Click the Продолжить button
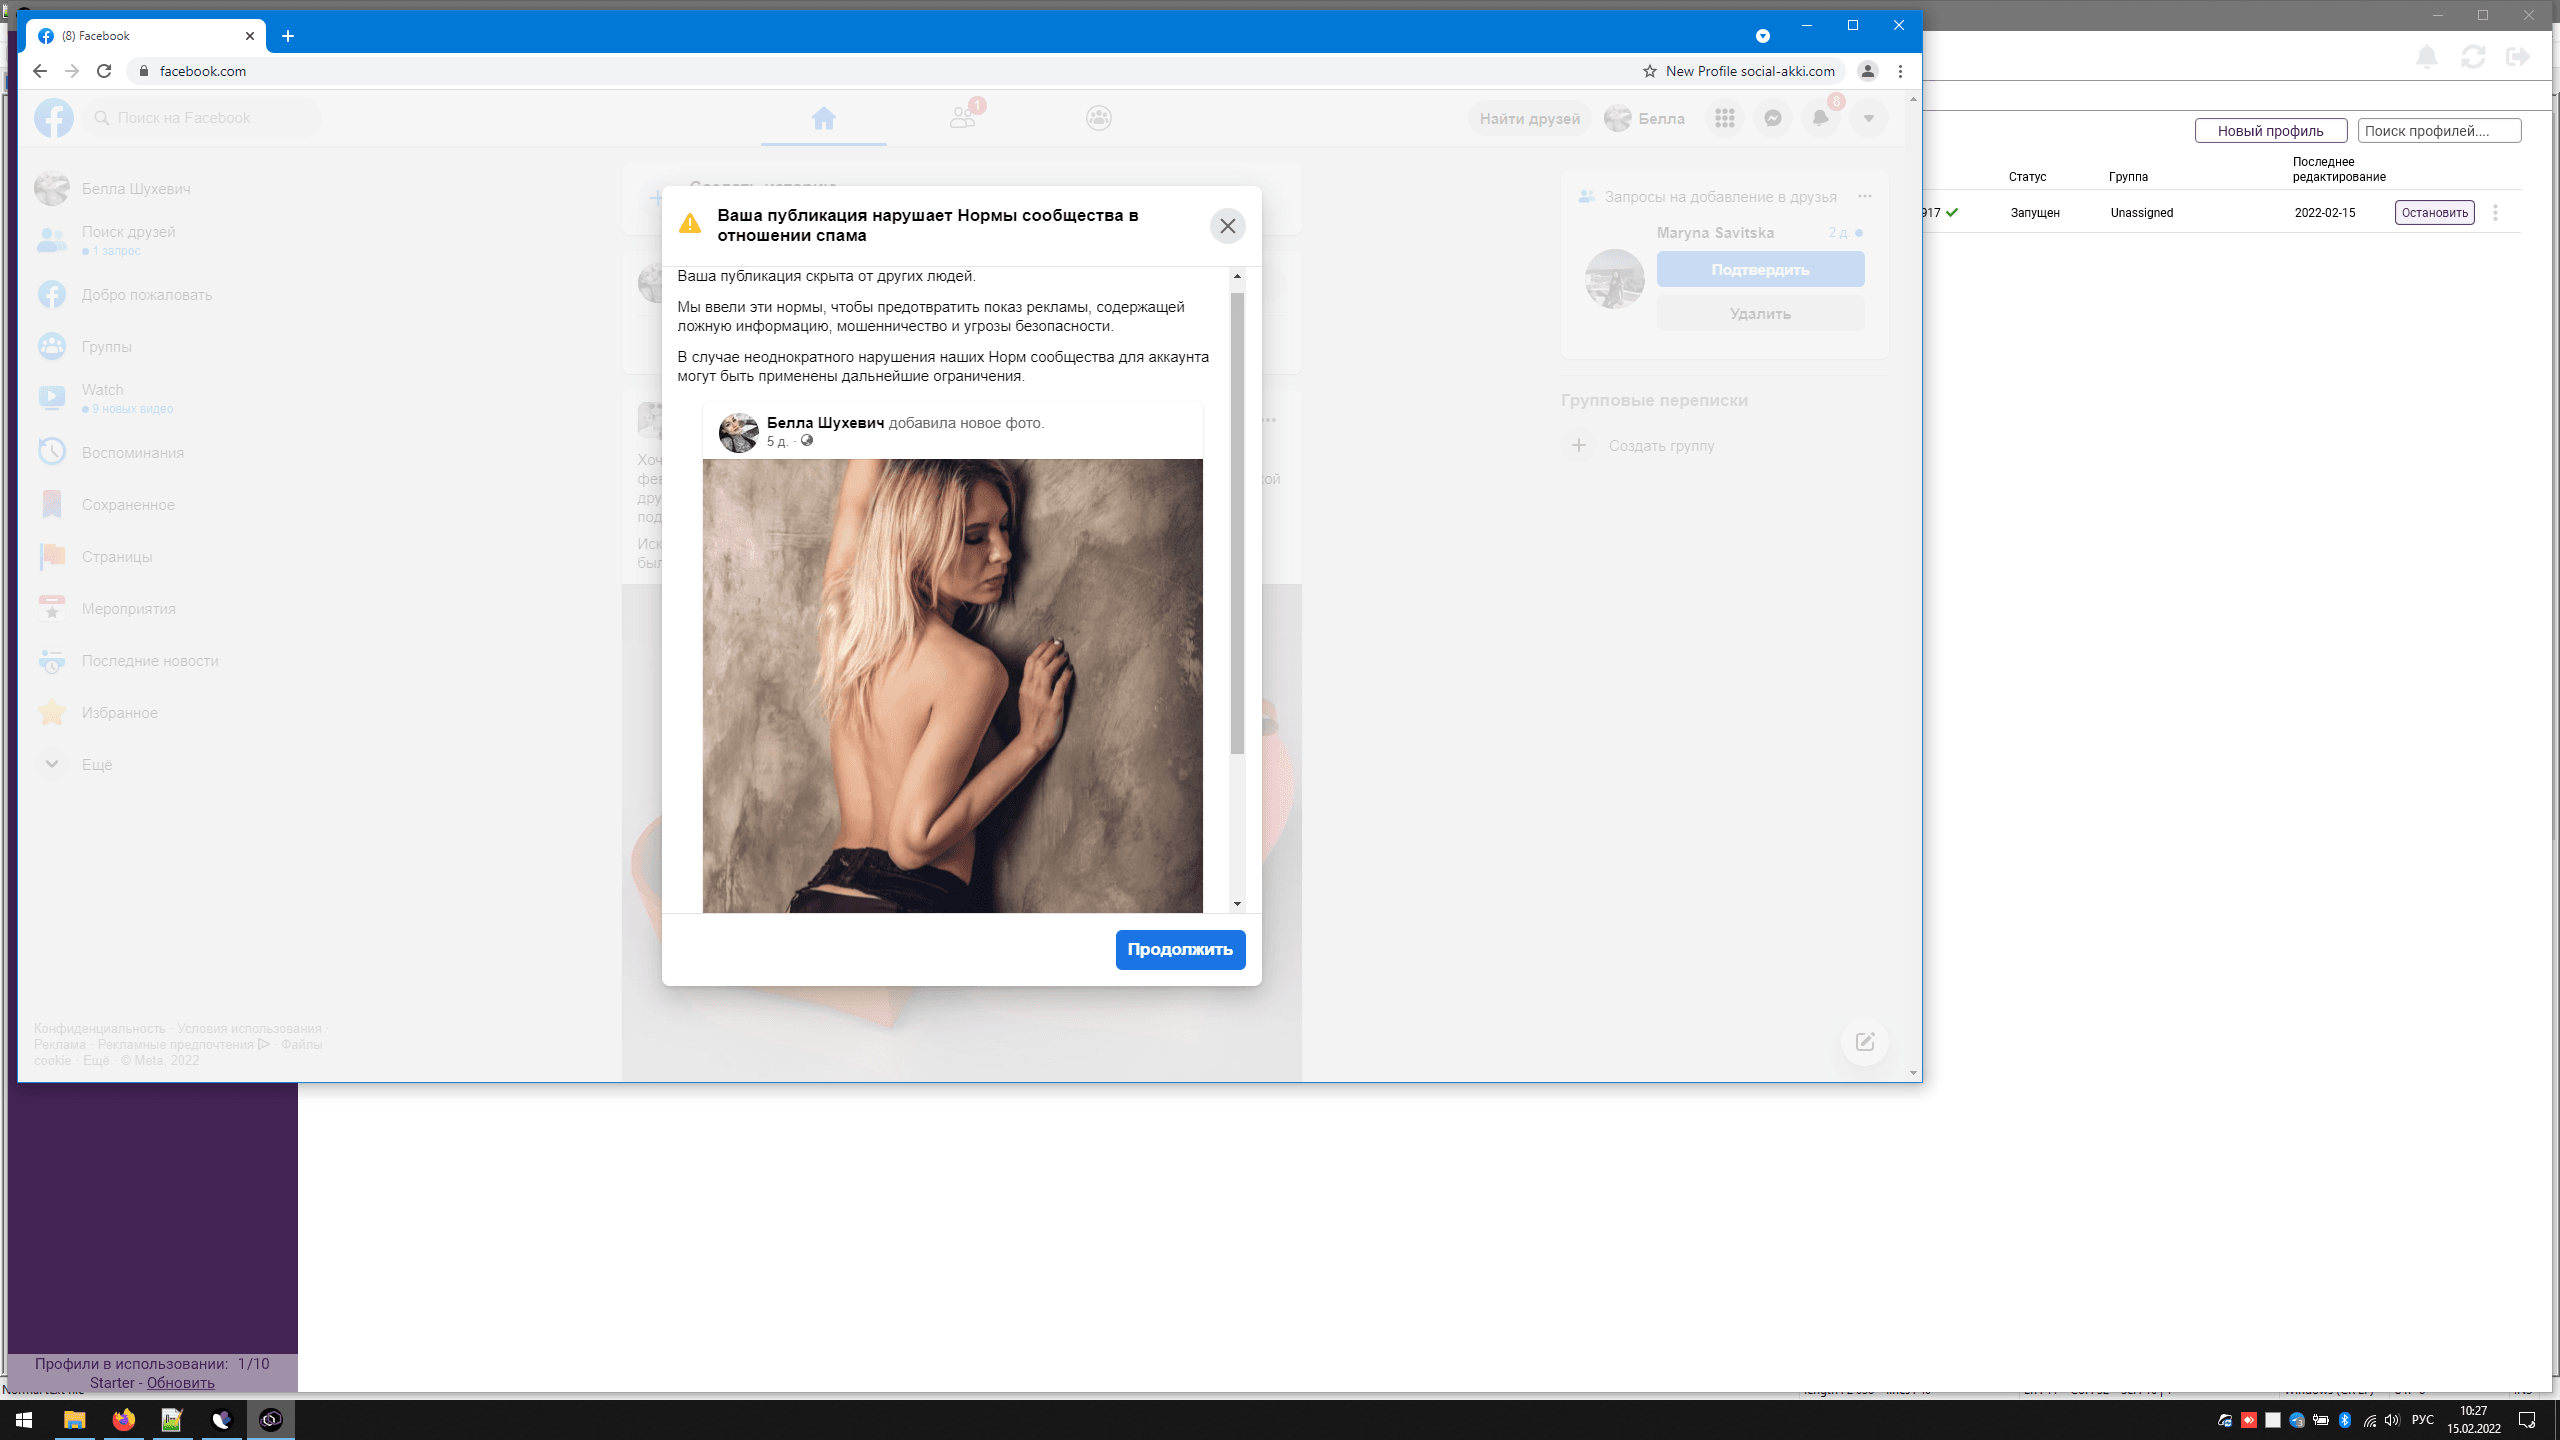This screenshot has width=2560, height=1440. tap(1180, 949)
